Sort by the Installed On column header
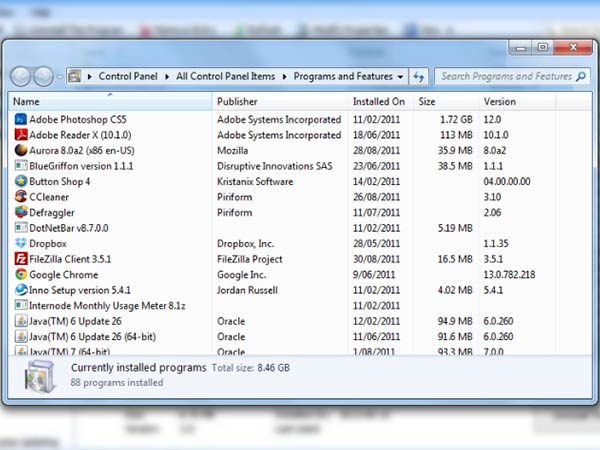600x450 pixels. 380,101
